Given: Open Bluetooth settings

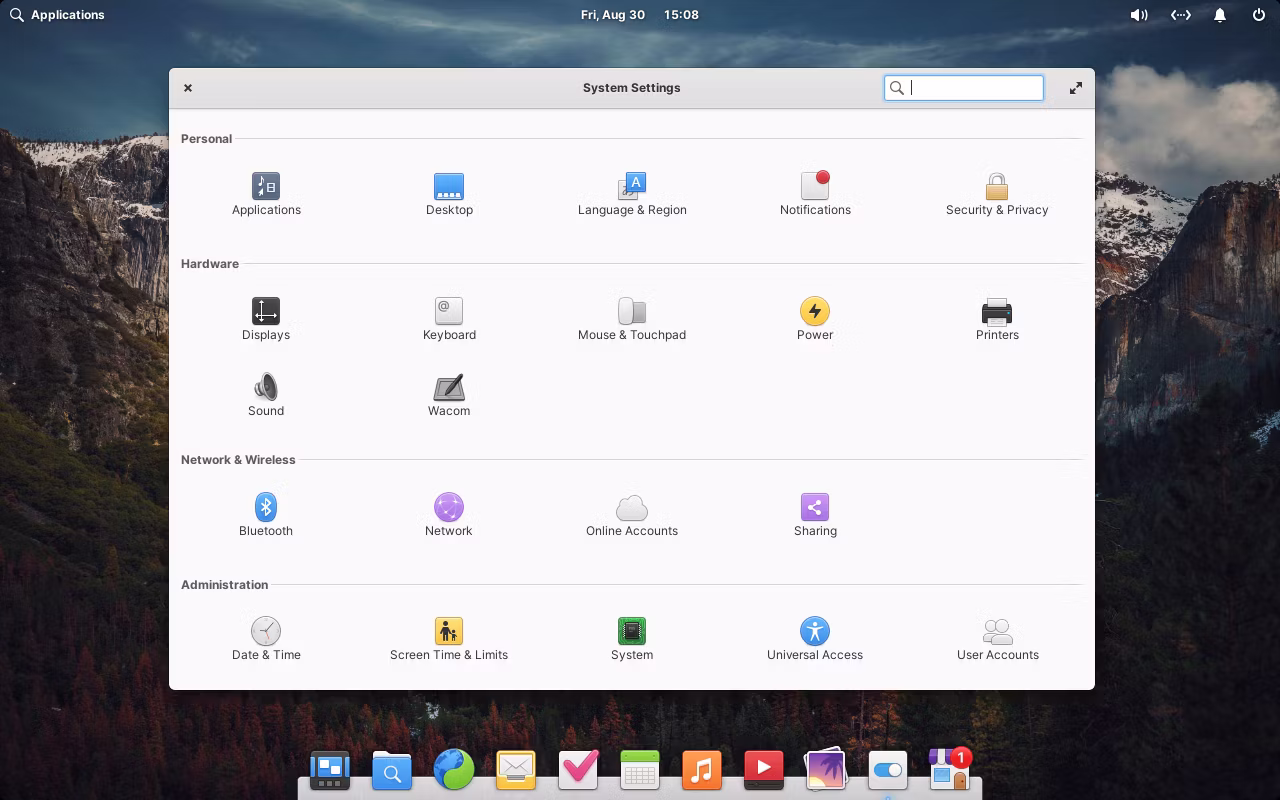Looking at the screenshot, I should point(266,515).
